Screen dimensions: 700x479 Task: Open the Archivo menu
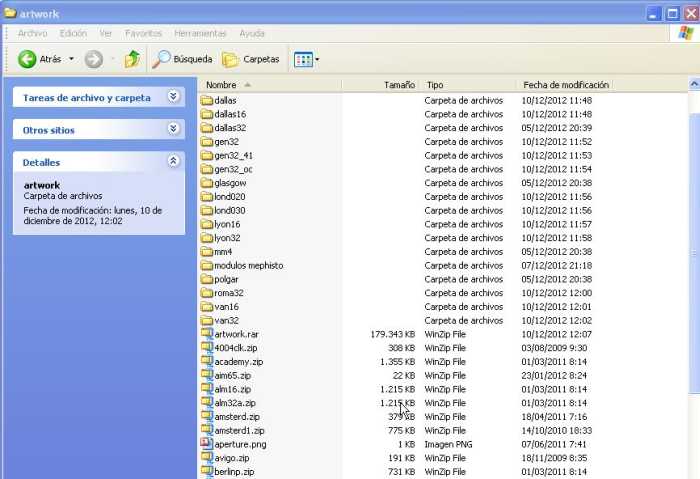[33, 33]
